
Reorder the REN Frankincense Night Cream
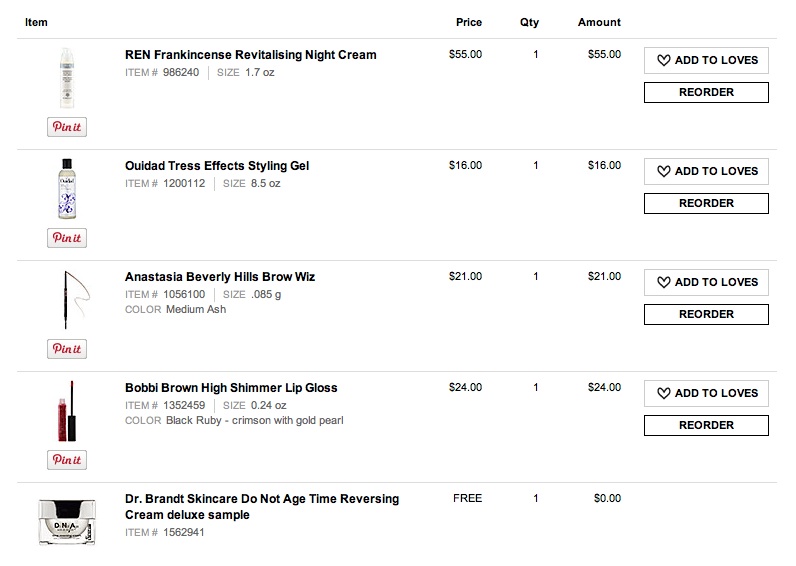point(706,92)
